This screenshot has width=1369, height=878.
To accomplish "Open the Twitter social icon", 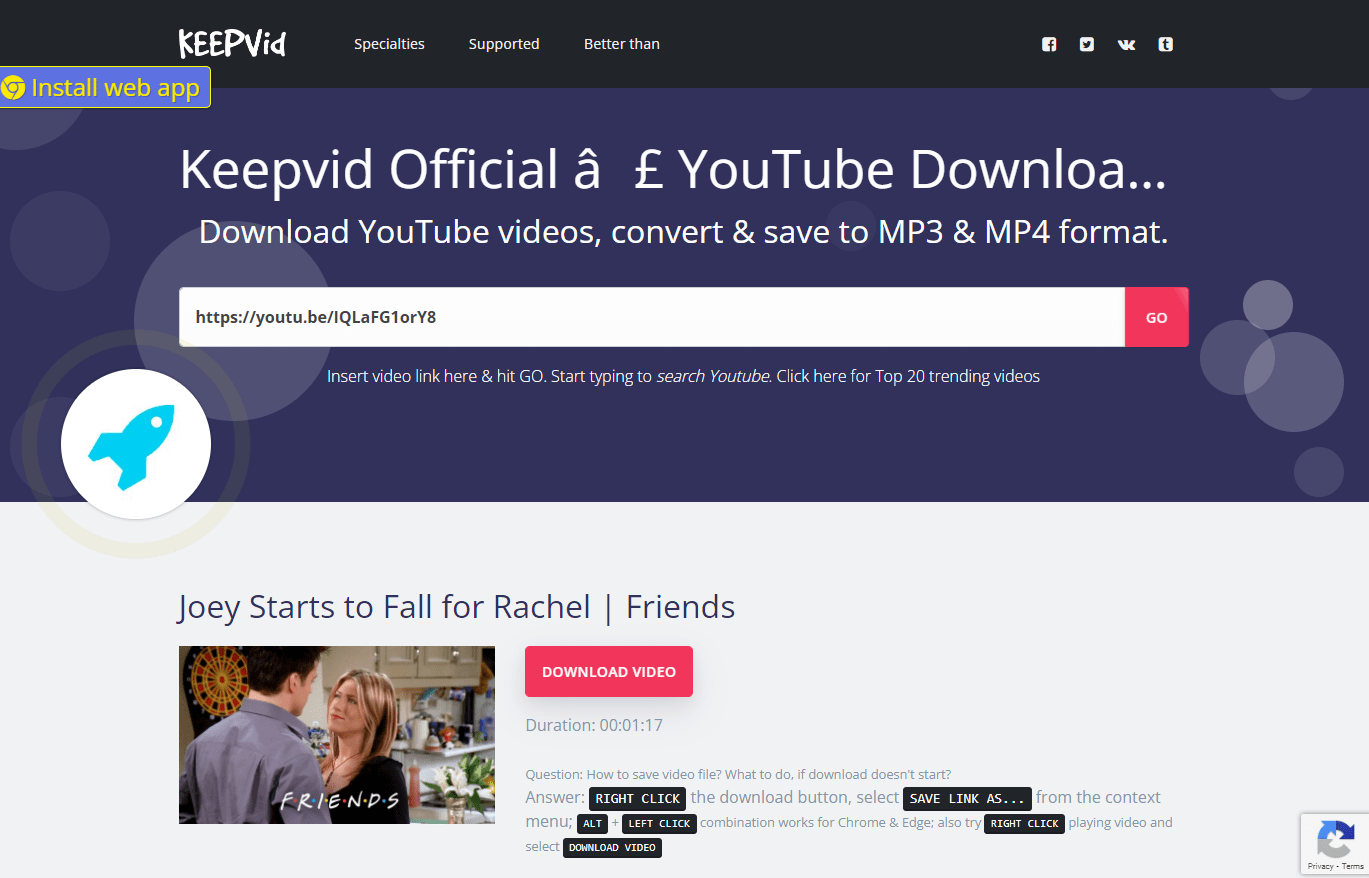I will pyautogui.click(x=1087, y=44).
